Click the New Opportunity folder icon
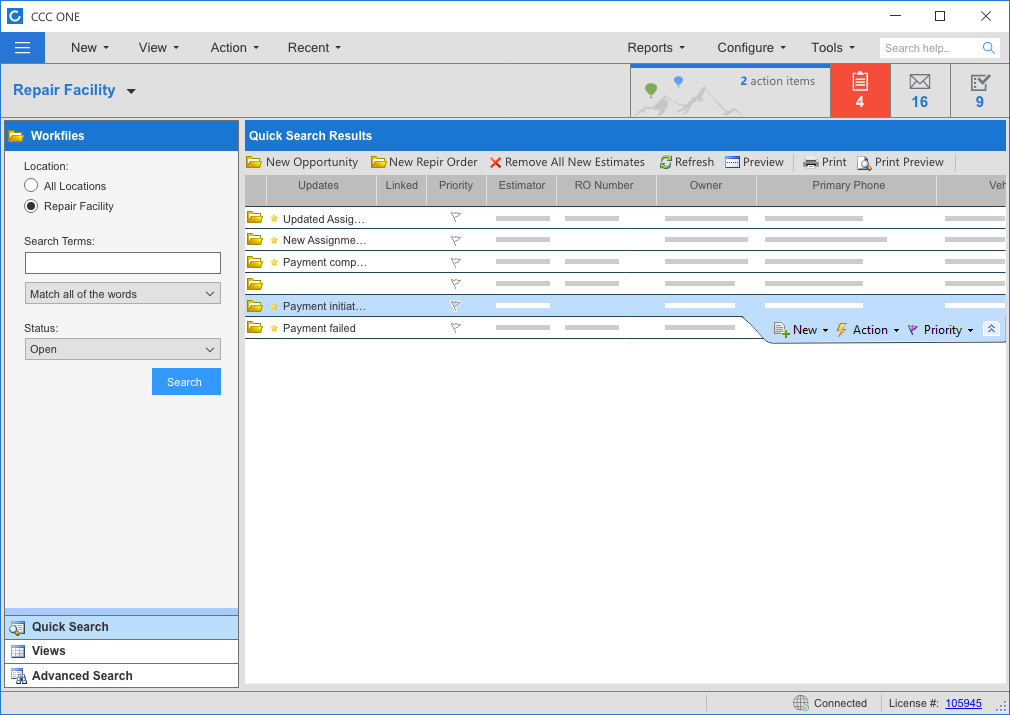The width and height of the screenshot is (1010, 715). (x=254, y=162)
